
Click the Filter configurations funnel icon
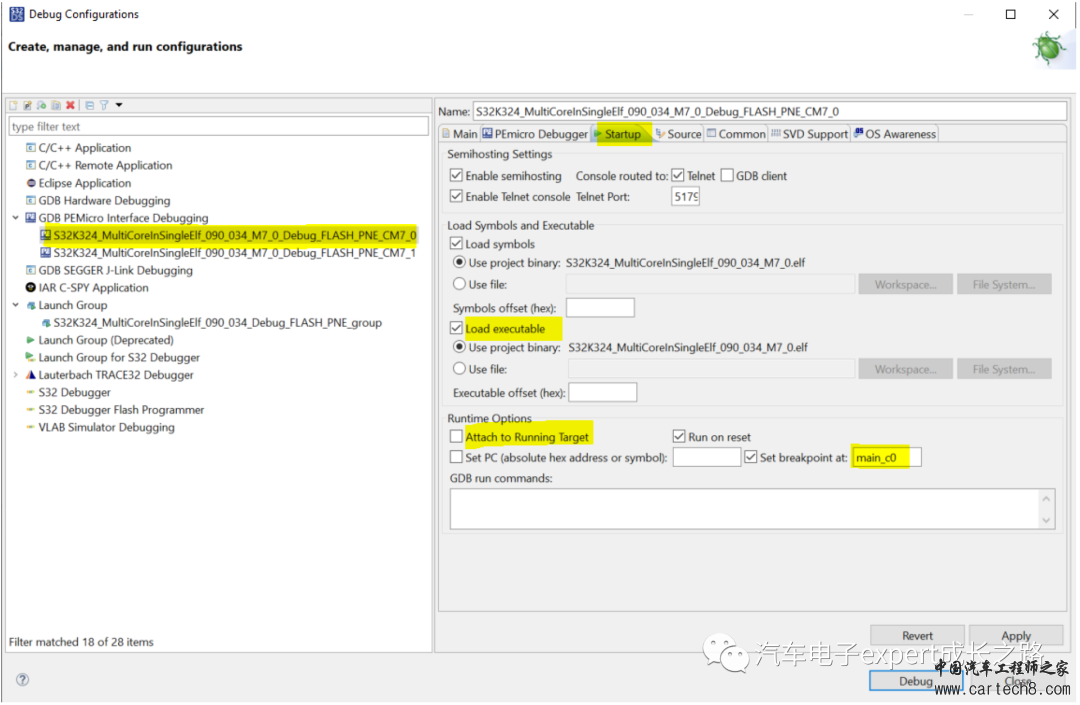coord(104,105)
